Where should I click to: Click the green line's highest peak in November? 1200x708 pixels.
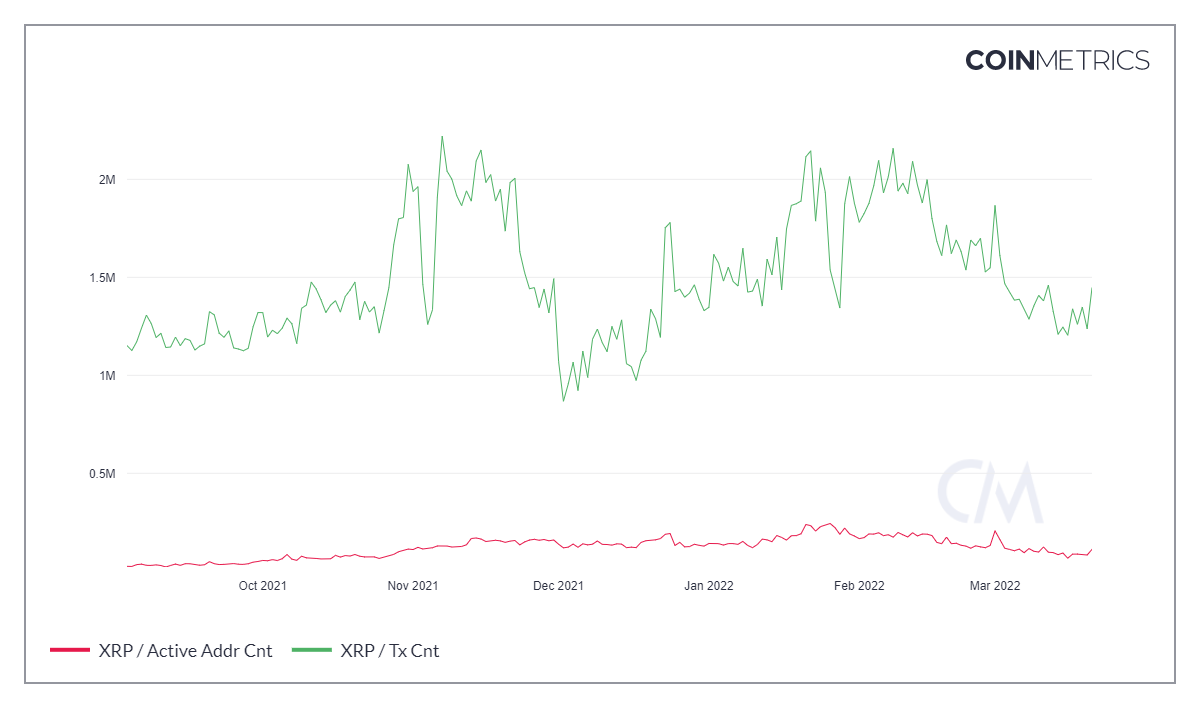tap(442, 137)
